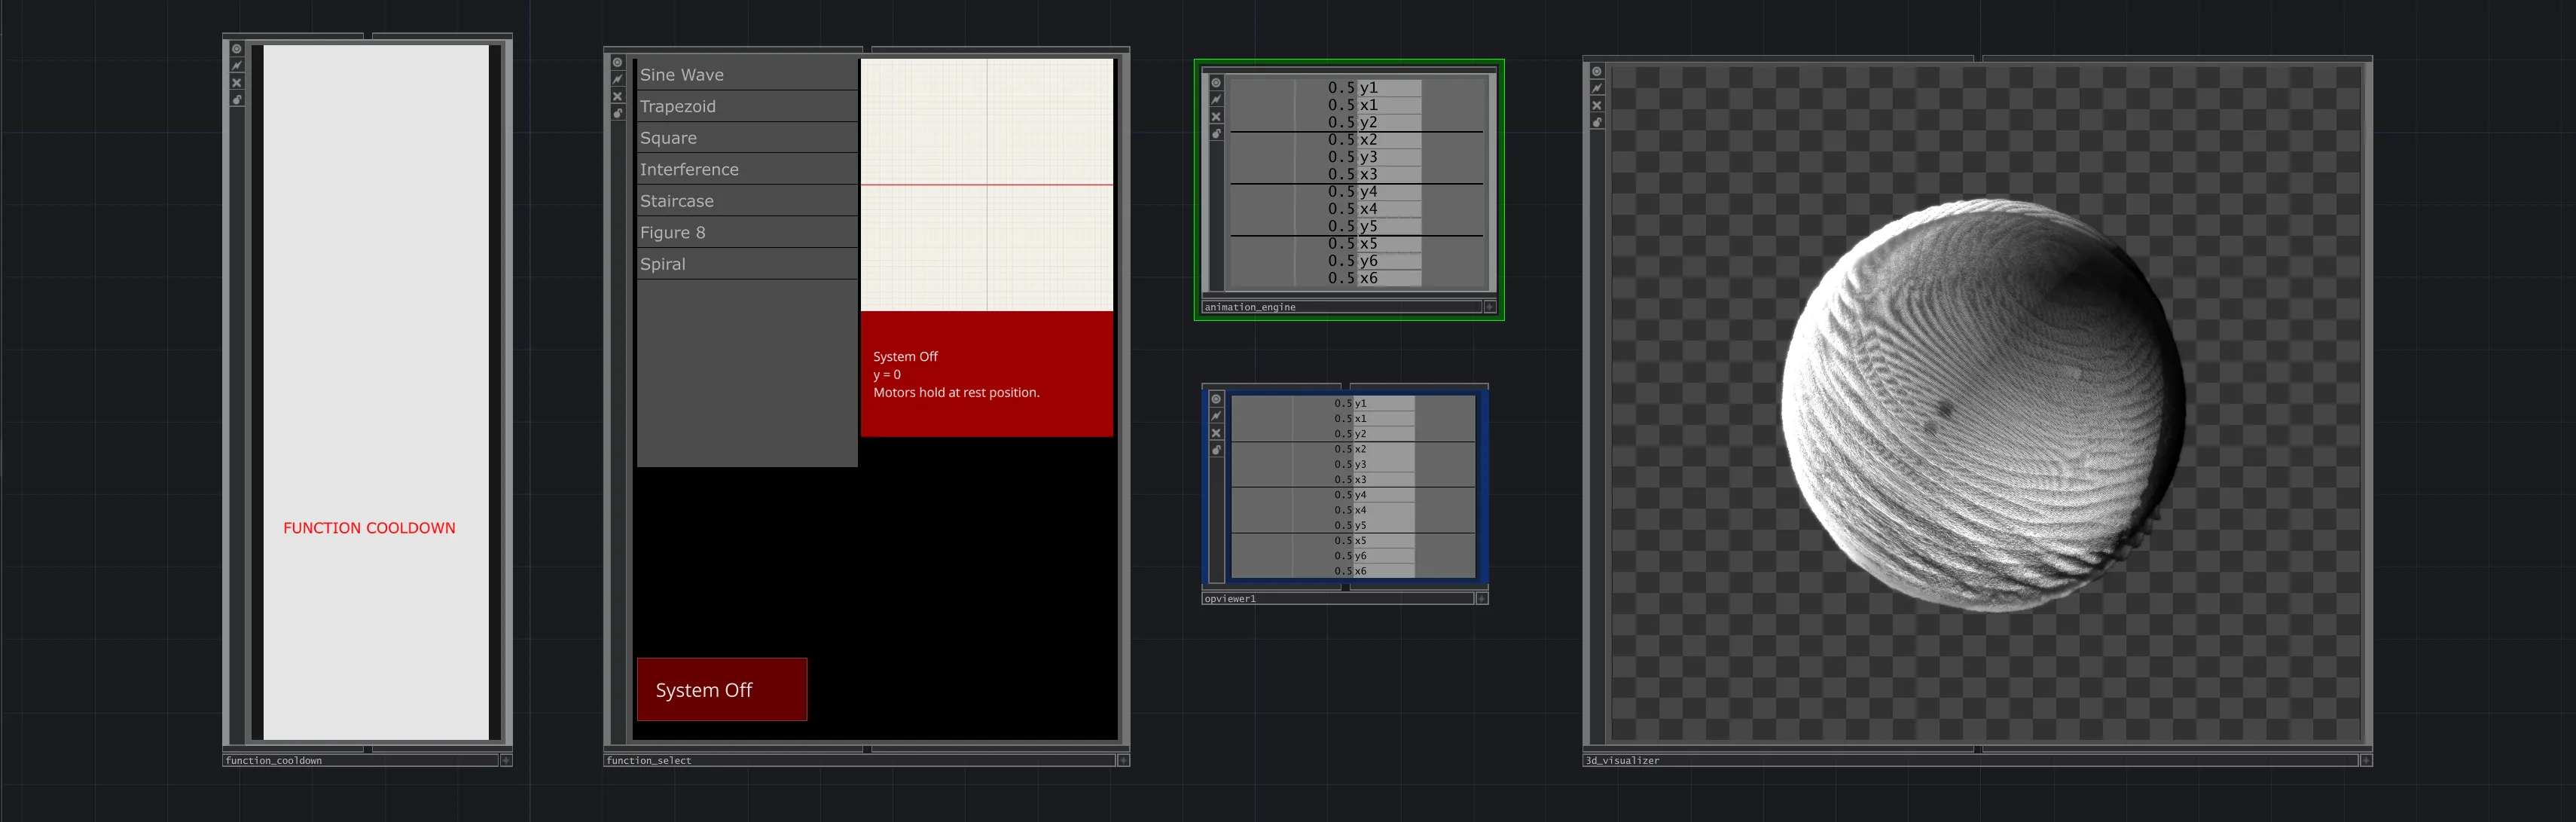Click the X bypass flag on 3d_visualizer
The width and height of the screenshot is (2576, 822).
(1597, 106)
